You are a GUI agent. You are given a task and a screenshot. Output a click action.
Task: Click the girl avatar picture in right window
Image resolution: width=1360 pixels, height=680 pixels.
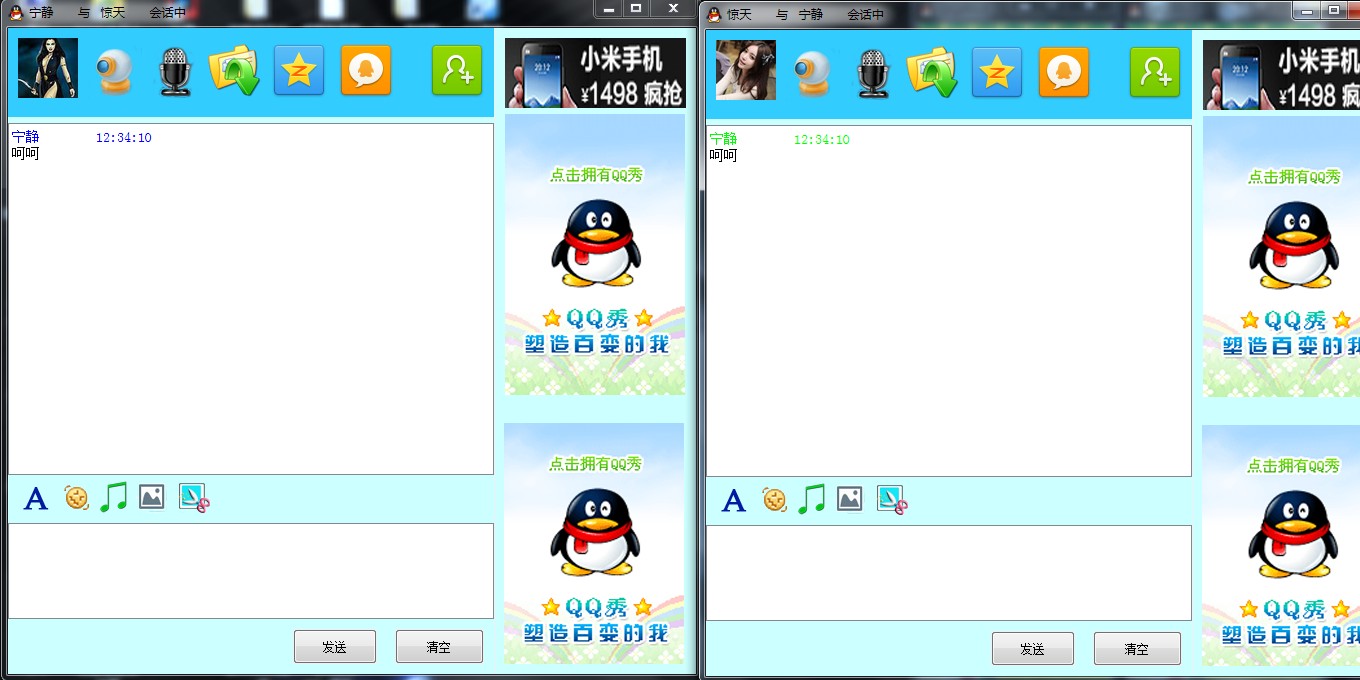point(746,70)
